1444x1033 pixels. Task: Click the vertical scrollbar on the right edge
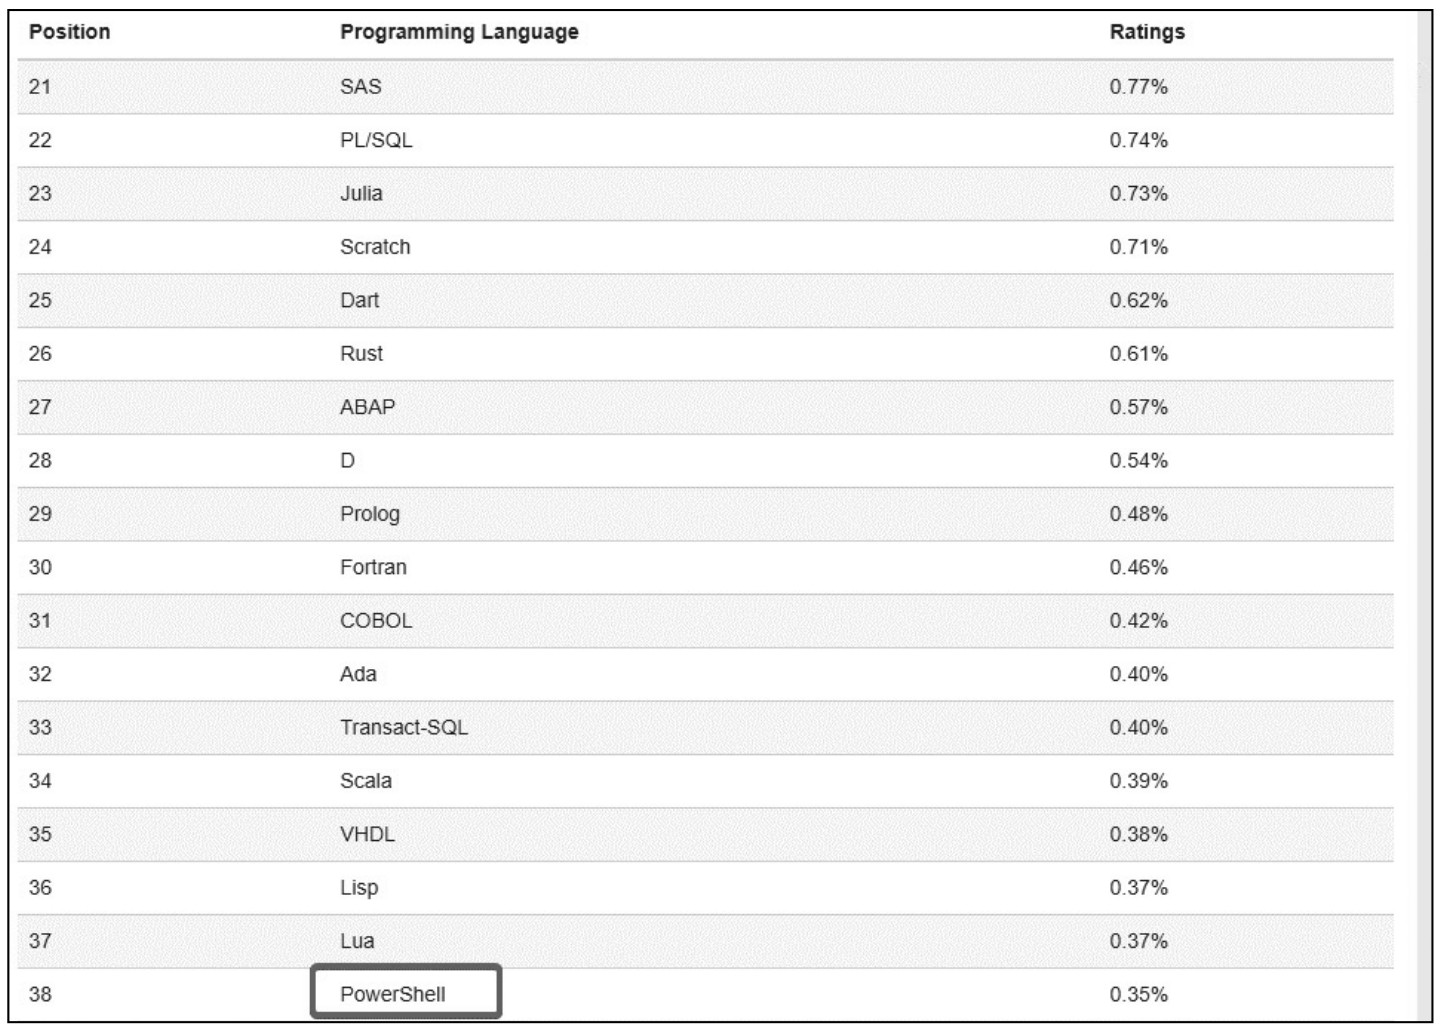click(1426, 500)
